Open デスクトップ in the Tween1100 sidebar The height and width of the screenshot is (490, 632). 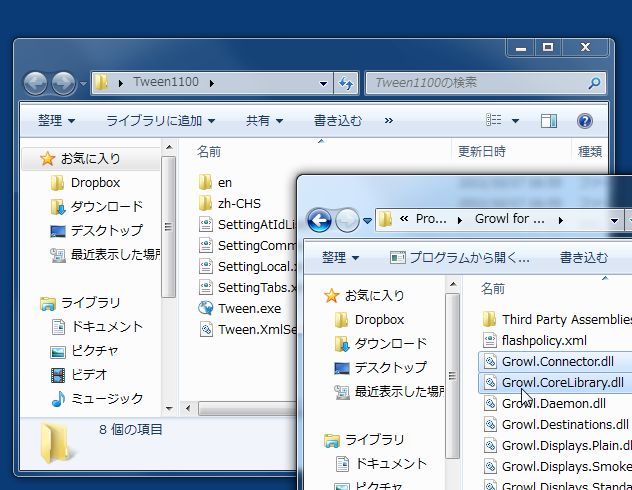pyautogui.click(x=97, y=230)
